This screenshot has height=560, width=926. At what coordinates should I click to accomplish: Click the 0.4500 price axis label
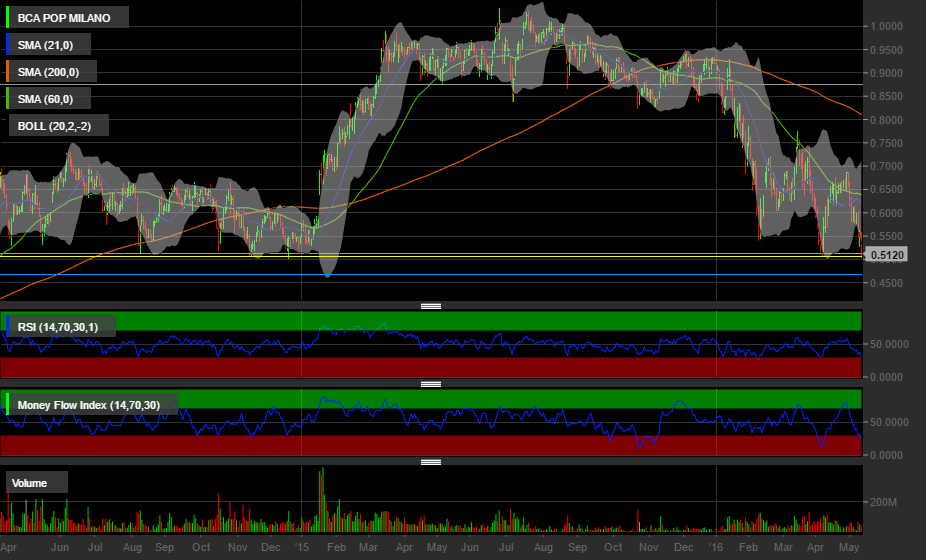coord(886,283)
